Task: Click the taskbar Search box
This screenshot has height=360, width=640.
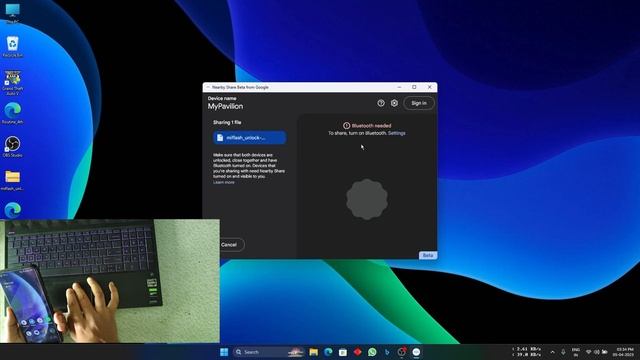Action: coord(269,352)
